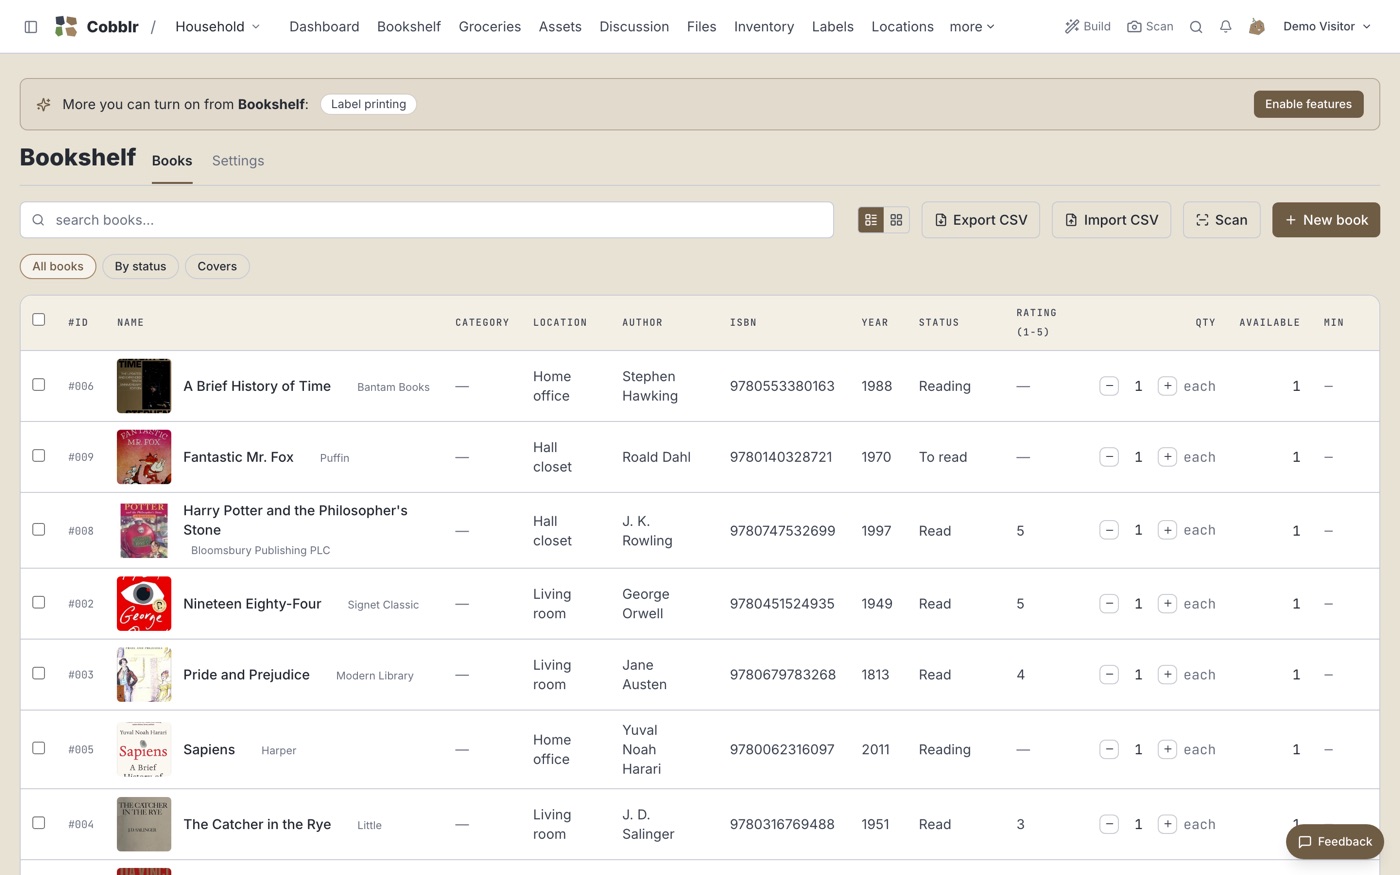Image resolution: width=1400 pixels, height=875 pixels.
Task: Filter books By status
Action: pyautogui.click(x=140, y=267)
